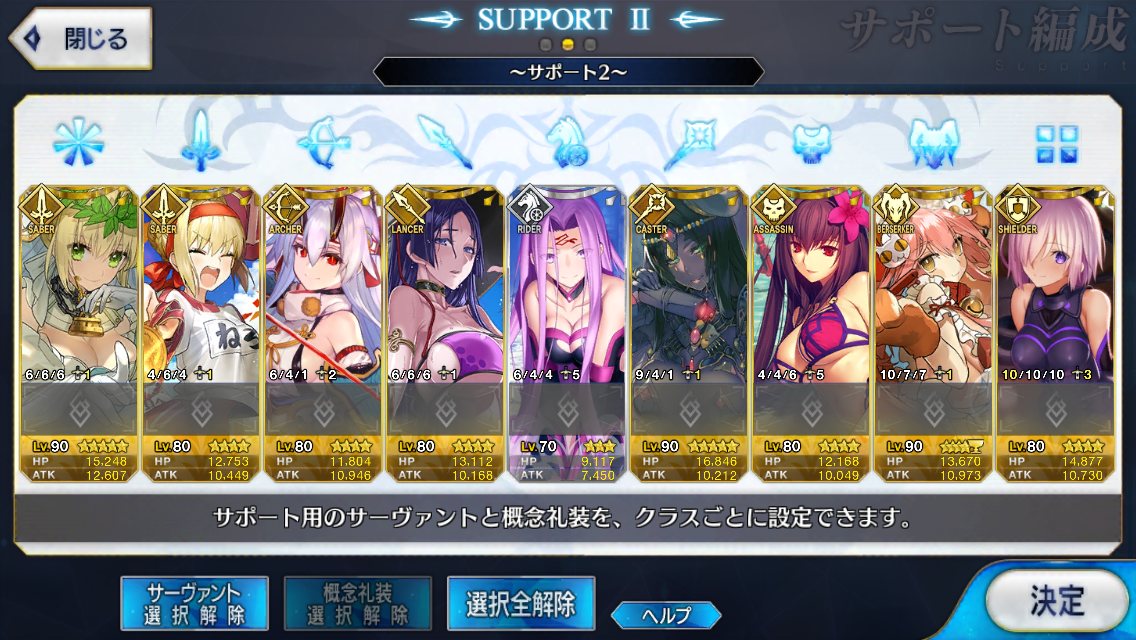Click サーヴァント選択解除 button
Viewport: 1136px width, 640px height.
[x=194, y=604]
